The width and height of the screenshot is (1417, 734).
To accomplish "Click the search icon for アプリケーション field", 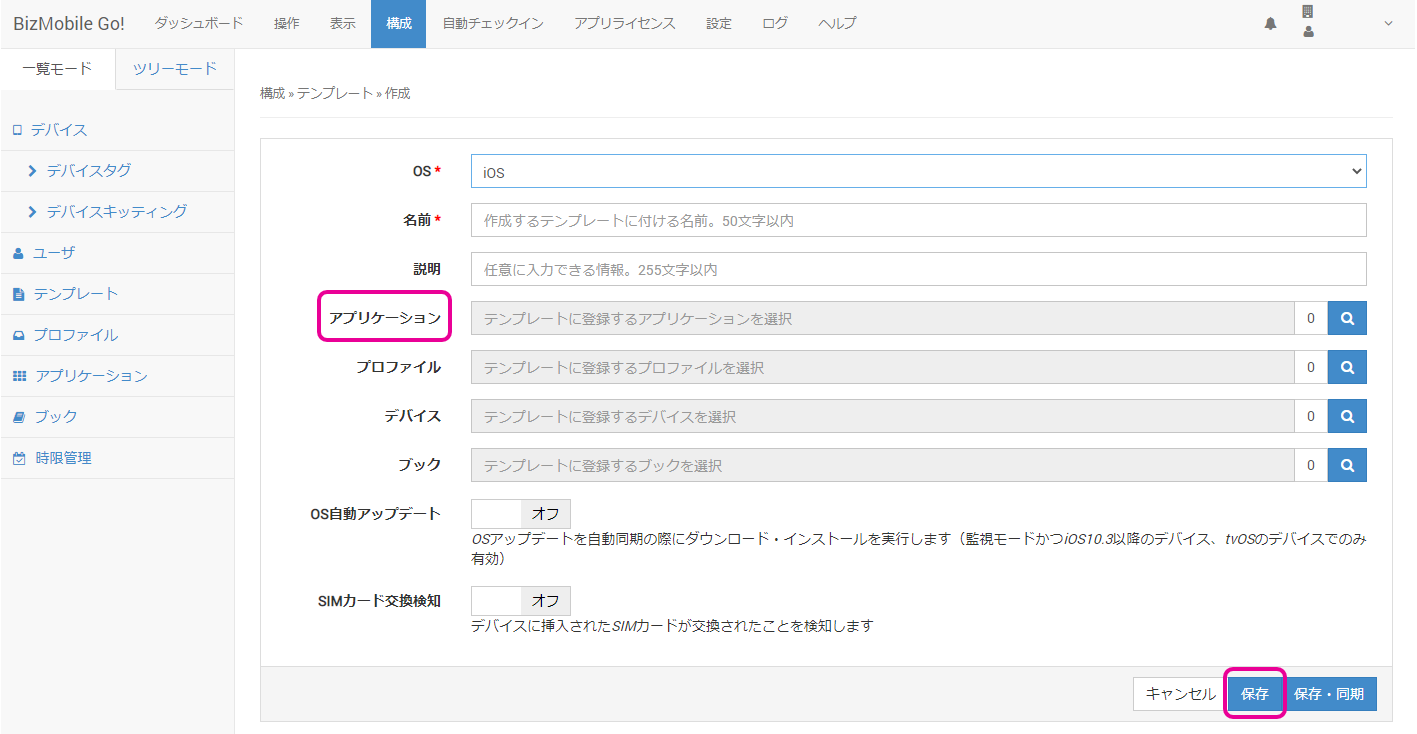I will [x=1347, y=318].
